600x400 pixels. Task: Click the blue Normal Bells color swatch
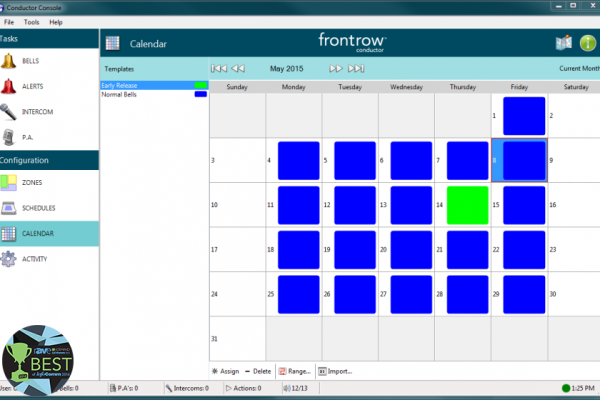tap(201, 94)
